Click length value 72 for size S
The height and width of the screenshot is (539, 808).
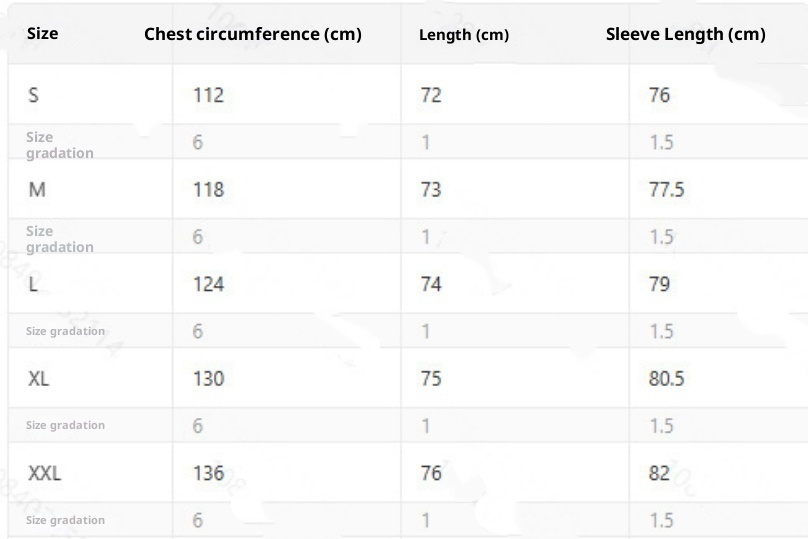click(x=431, y=95)
